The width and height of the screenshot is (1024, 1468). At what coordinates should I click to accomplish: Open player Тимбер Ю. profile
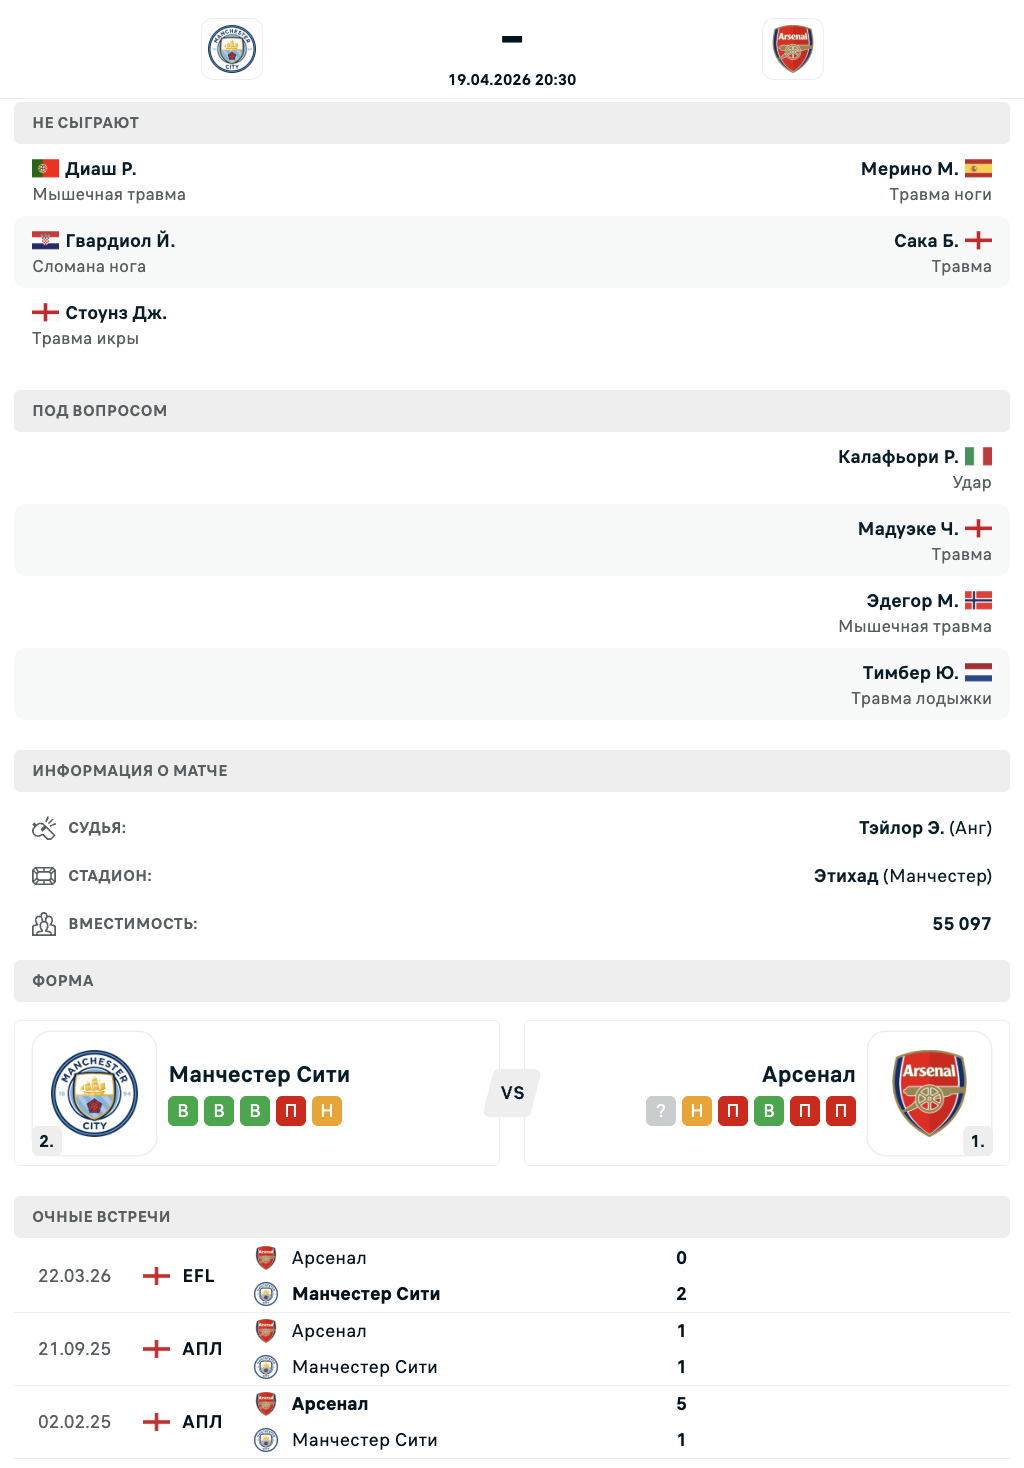910,673
